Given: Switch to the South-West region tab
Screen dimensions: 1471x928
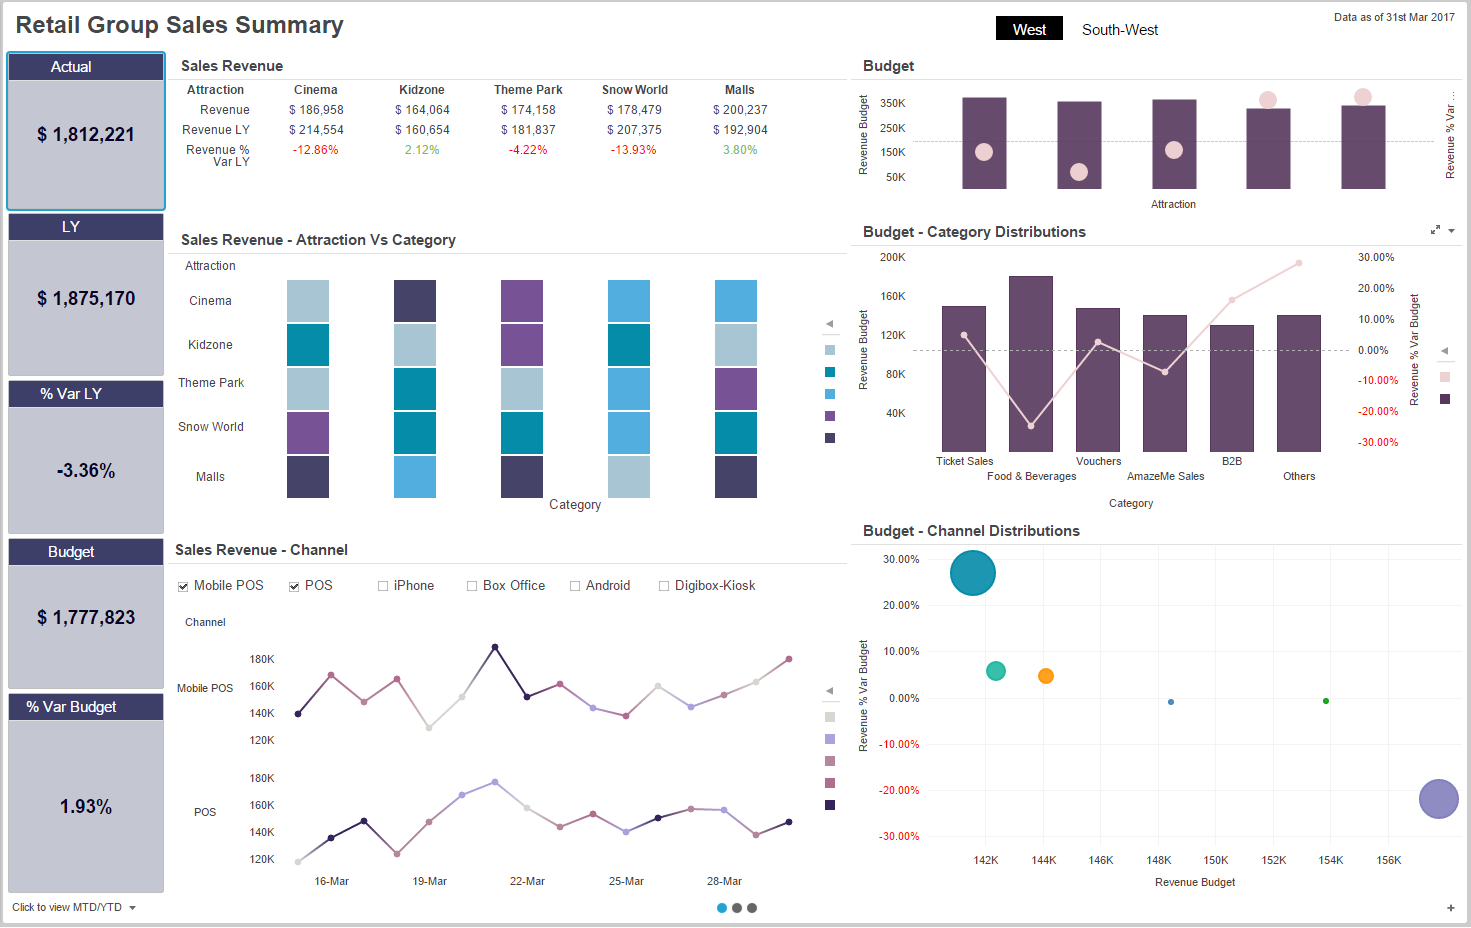Looking at the screenshot, I should pyautogui.click(x=1119, y=29).
